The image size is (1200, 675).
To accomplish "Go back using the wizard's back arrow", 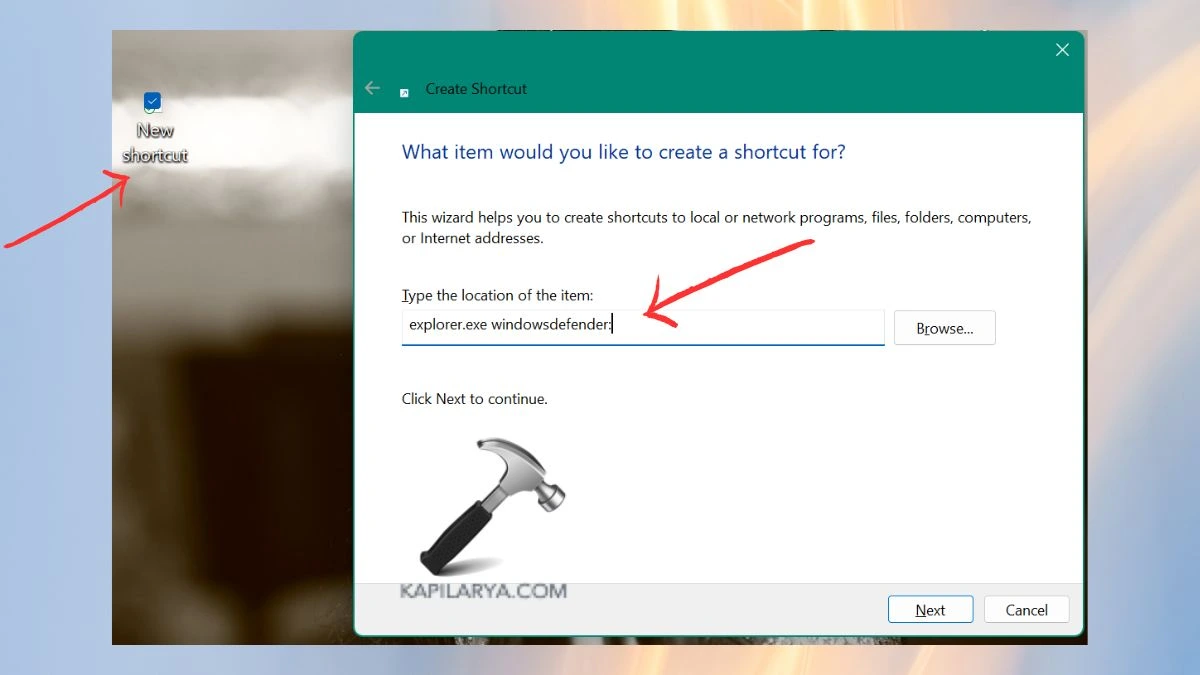I will 372,88.
